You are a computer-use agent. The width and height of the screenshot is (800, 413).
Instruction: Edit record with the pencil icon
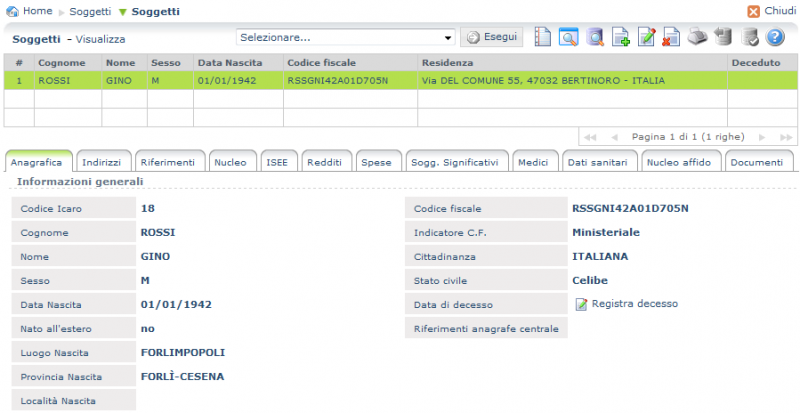646,37
